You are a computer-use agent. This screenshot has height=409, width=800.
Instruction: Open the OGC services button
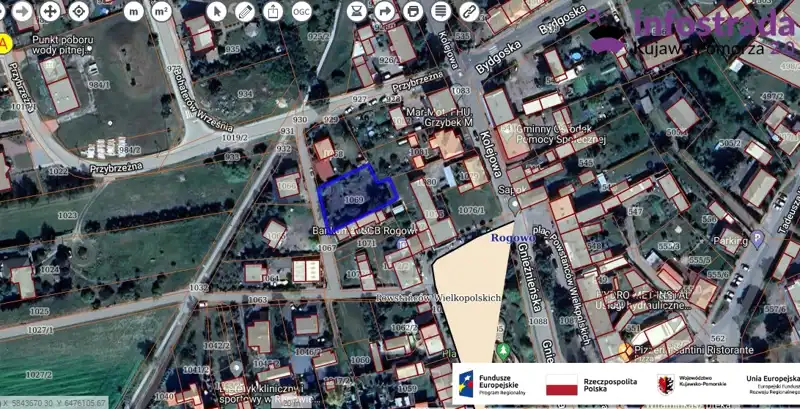coord(300,12)
